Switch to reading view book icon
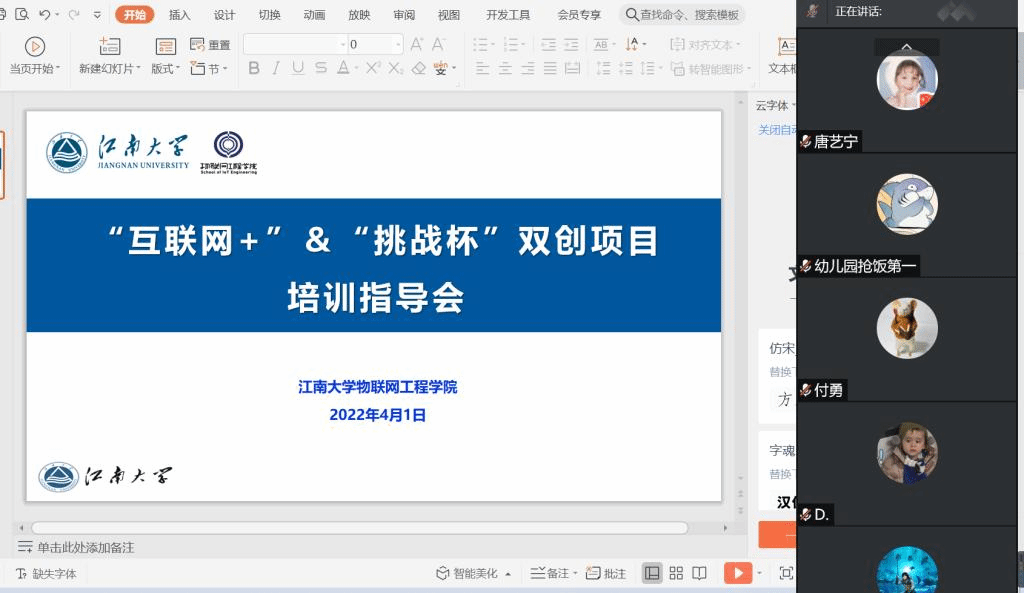 click(x=700, y=573)
